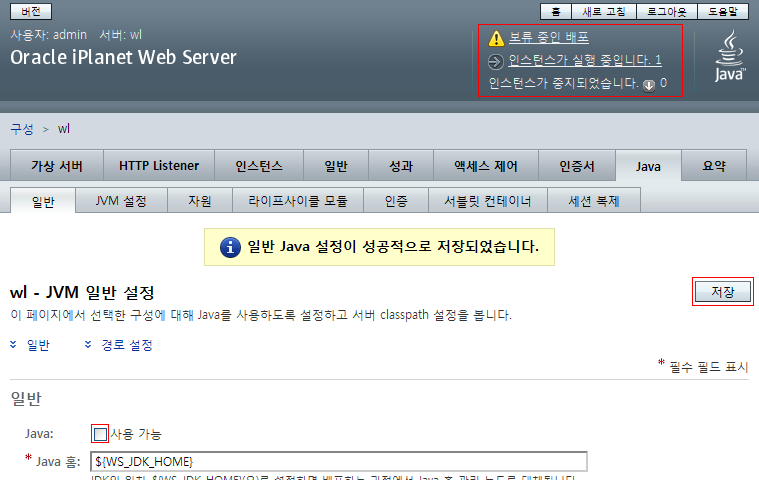Click the 저장 save button

723,291
